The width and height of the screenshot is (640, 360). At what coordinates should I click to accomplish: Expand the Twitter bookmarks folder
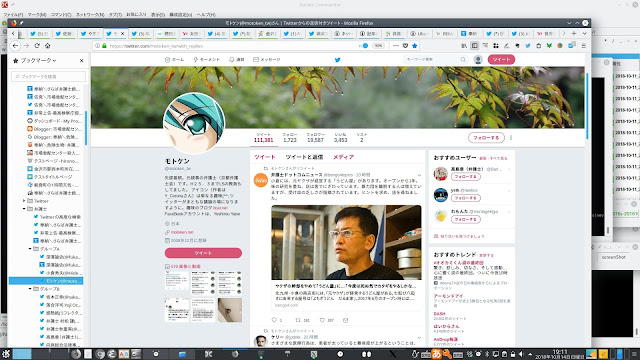[x=24, y=201]
